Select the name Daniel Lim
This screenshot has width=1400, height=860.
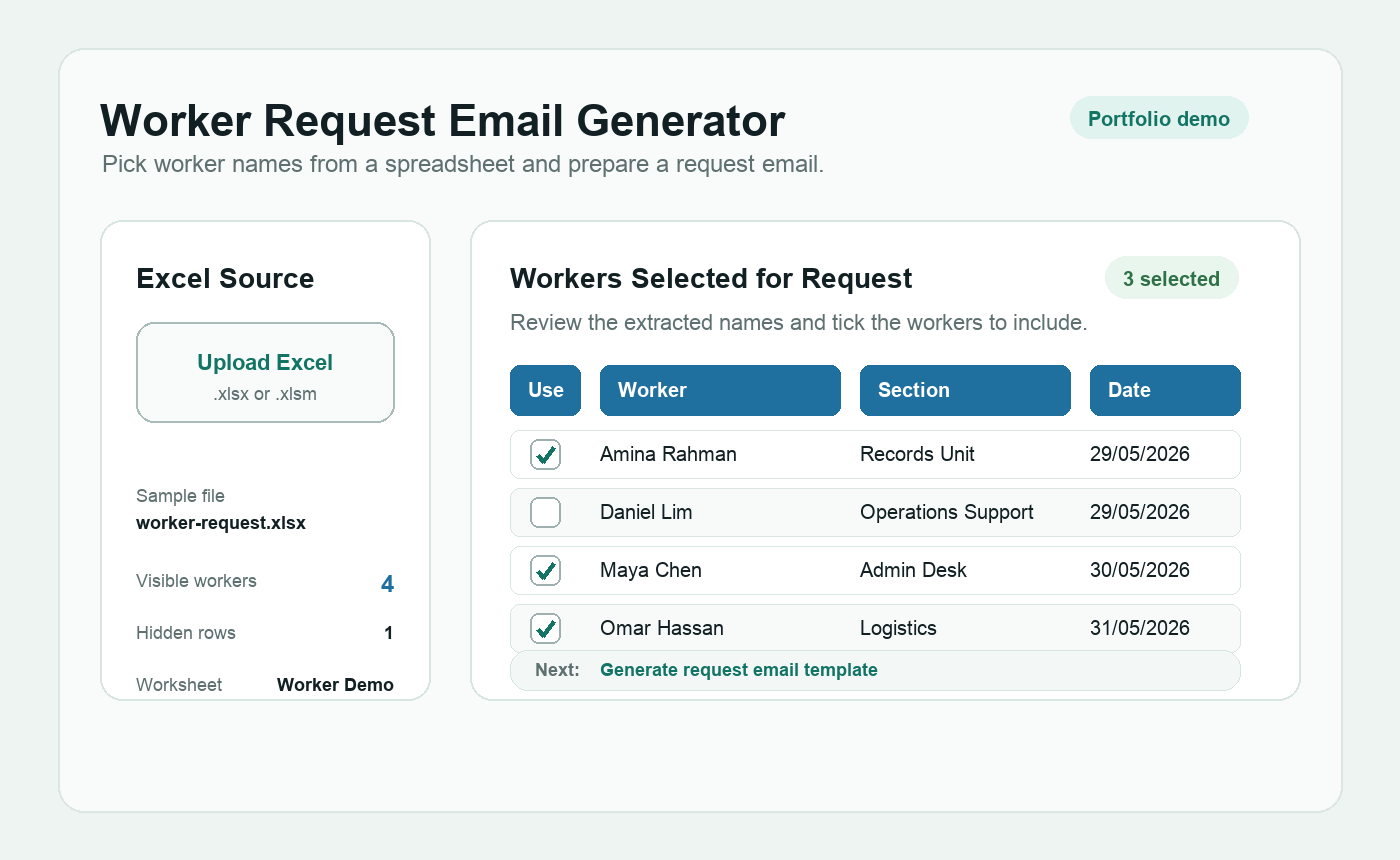[646, 512]
